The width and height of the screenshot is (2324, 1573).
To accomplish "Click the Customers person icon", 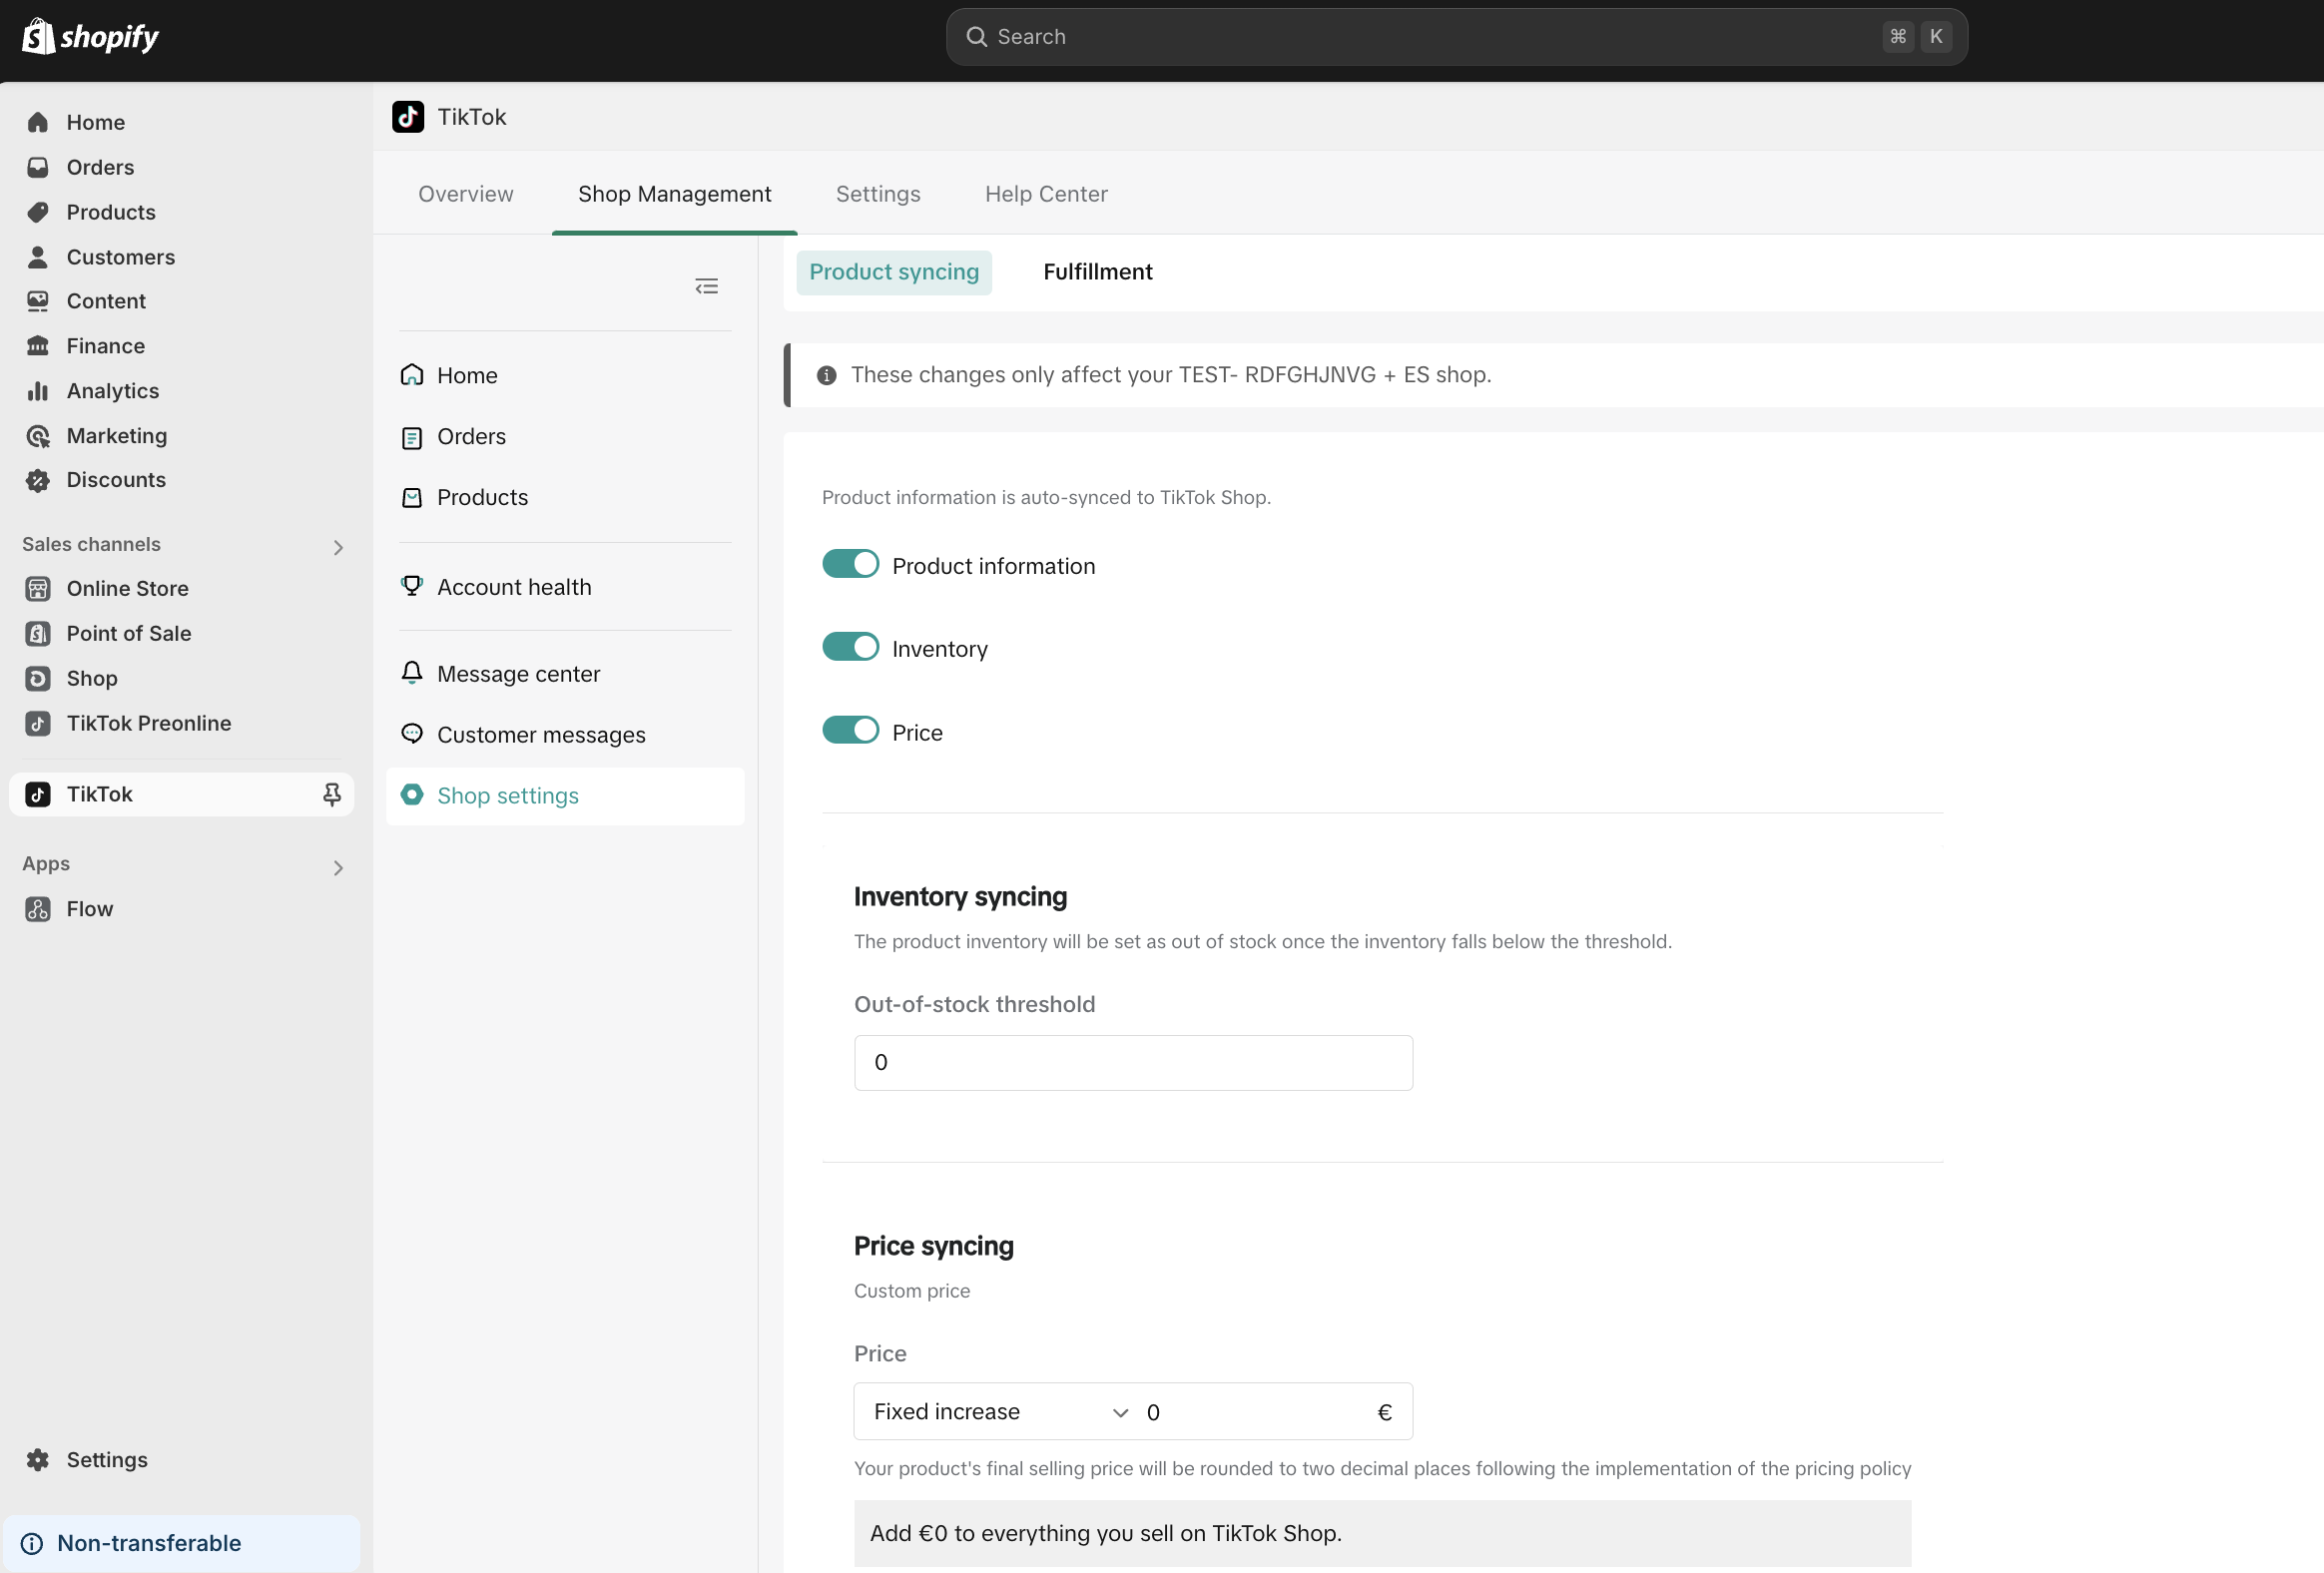I will [x=38, y=257].
